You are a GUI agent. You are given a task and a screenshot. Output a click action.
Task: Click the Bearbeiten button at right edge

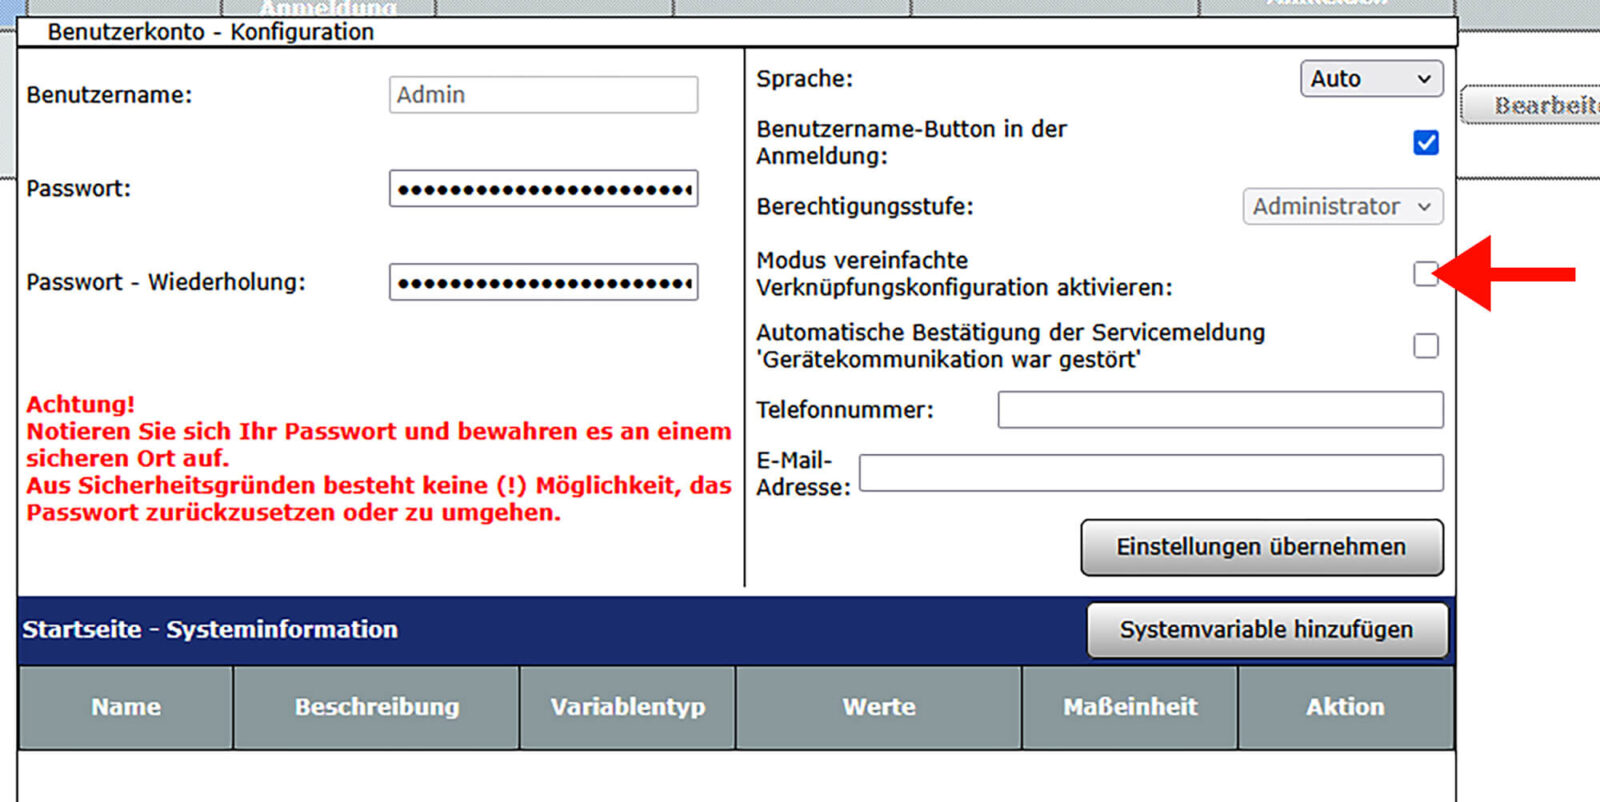point(1535,106)
